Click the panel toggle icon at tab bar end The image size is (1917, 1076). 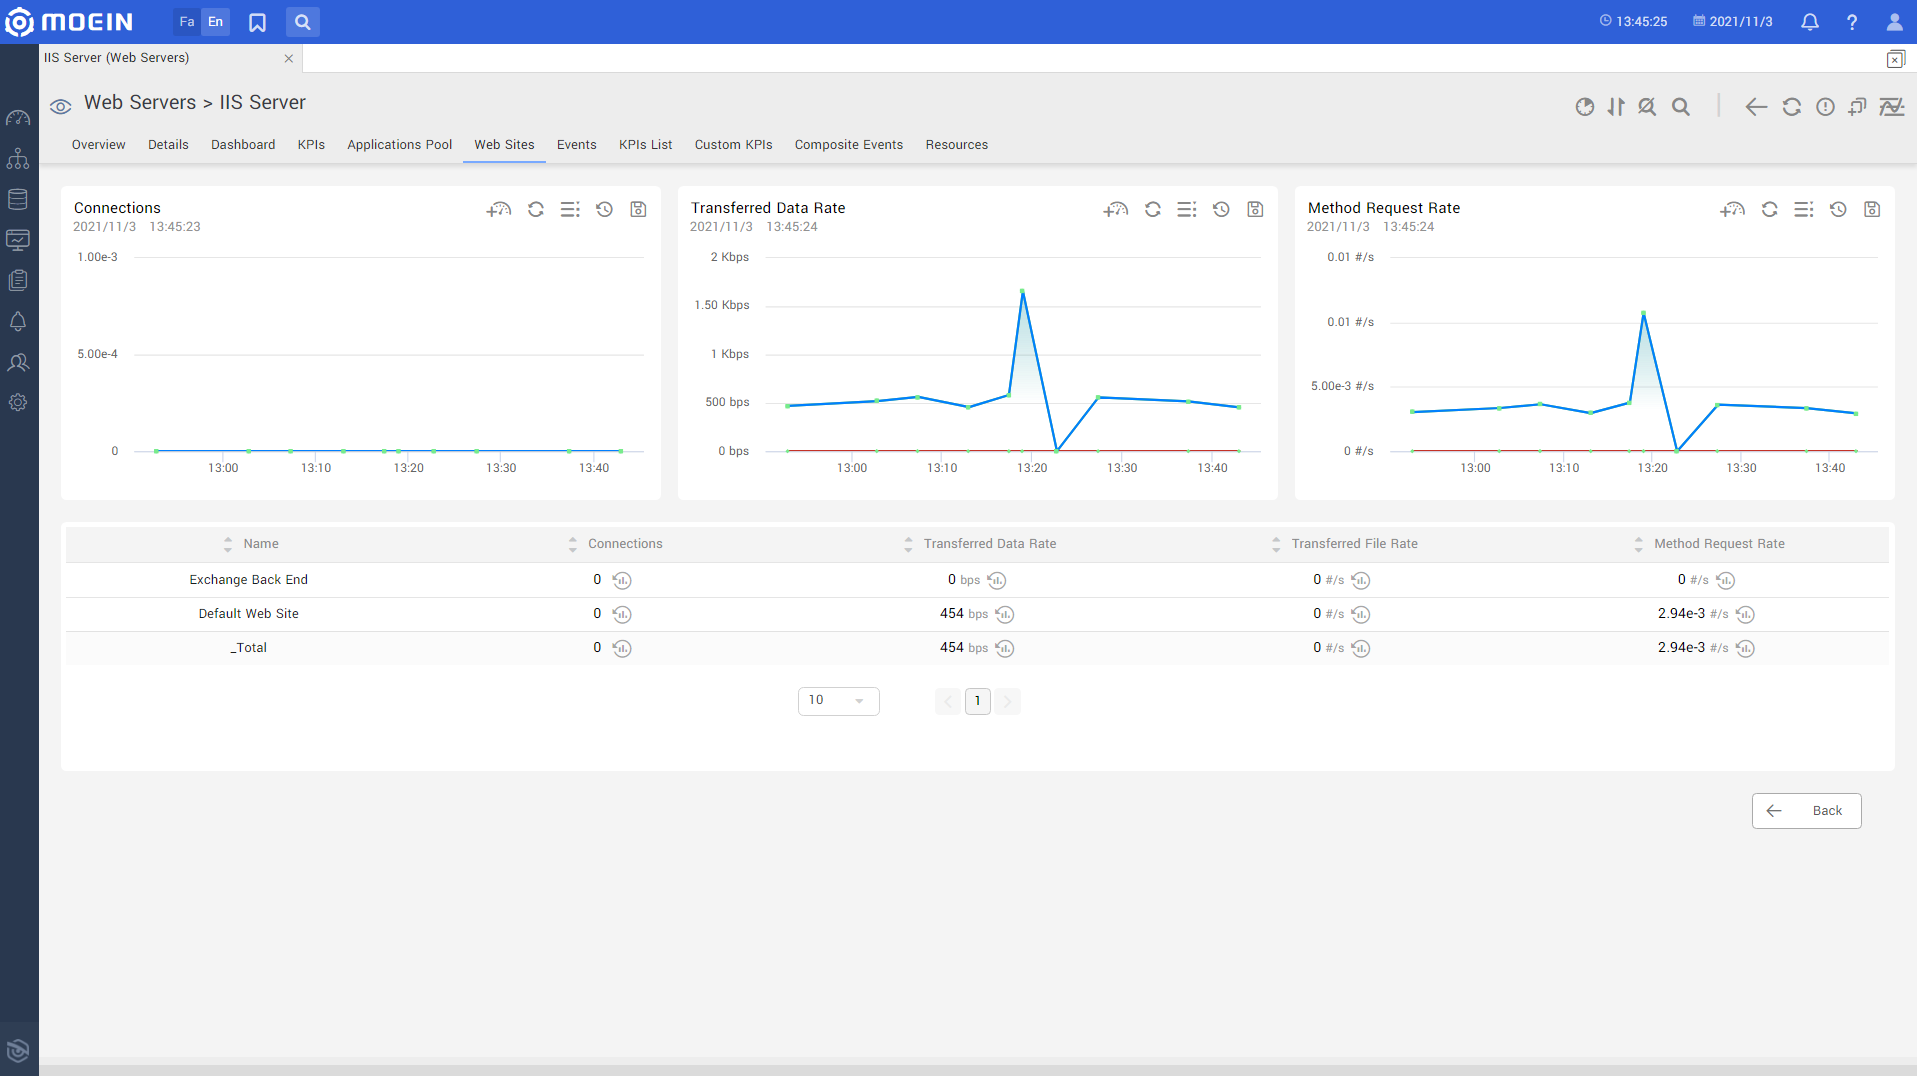tap(1895, 59)
